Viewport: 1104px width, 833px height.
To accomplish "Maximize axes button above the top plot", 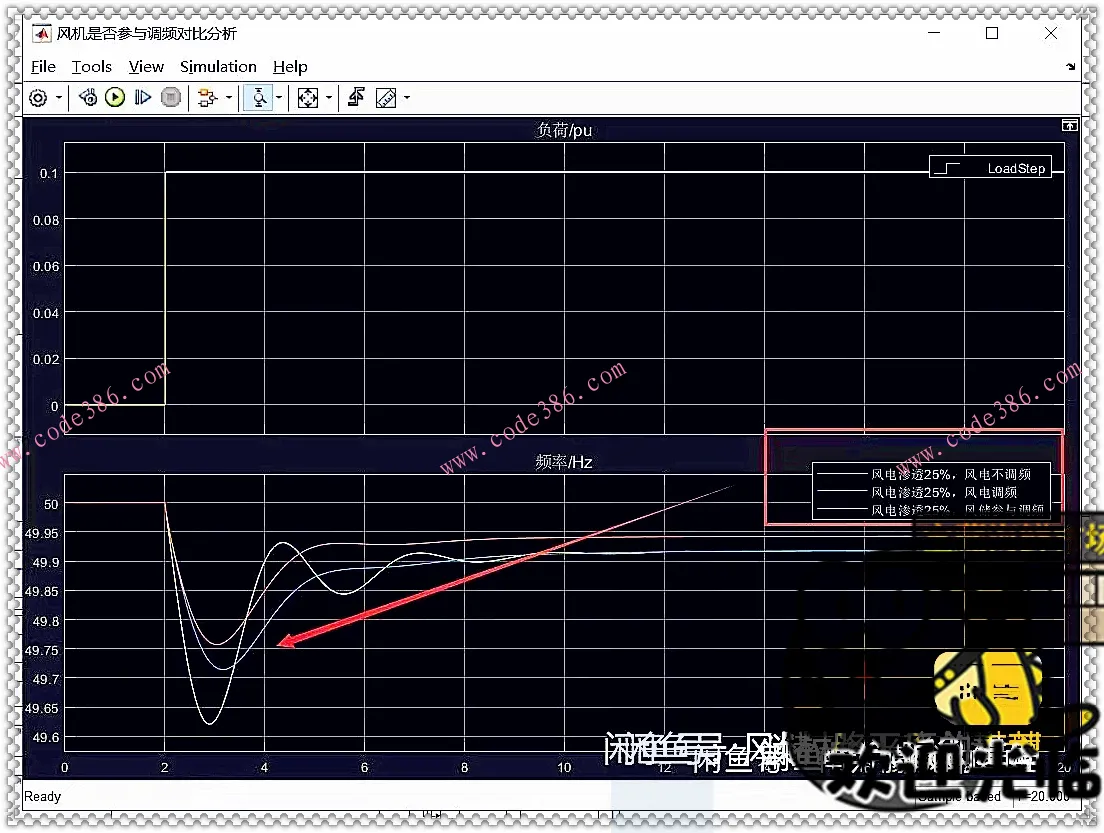I will click(1070, 125).
